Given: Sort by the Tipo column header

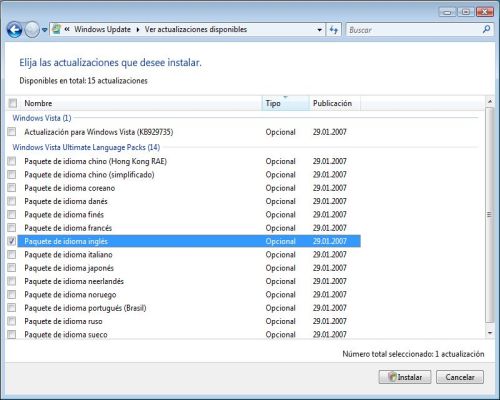Looking at the screenshot, I should (x=285, y=103).
